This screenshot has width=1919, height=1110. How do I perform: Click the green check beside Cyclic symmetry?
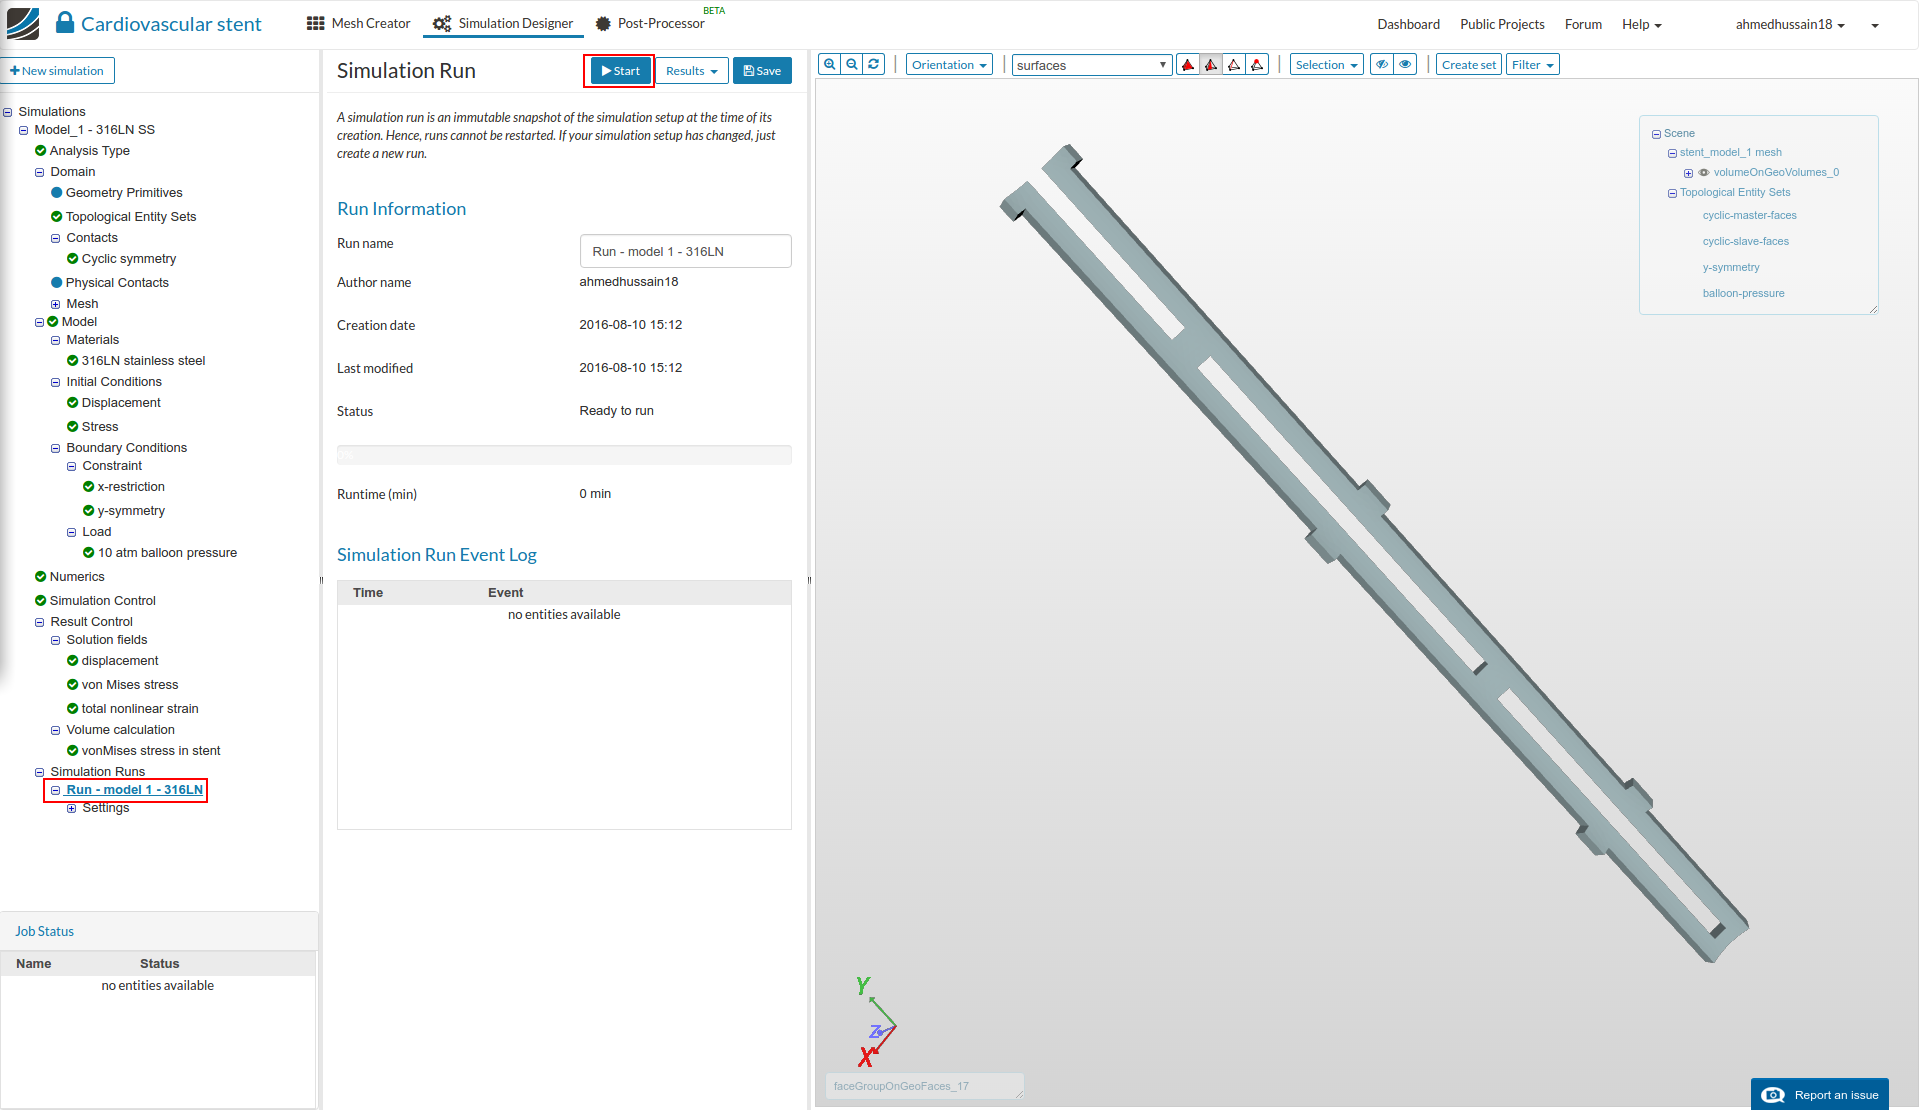73,259
